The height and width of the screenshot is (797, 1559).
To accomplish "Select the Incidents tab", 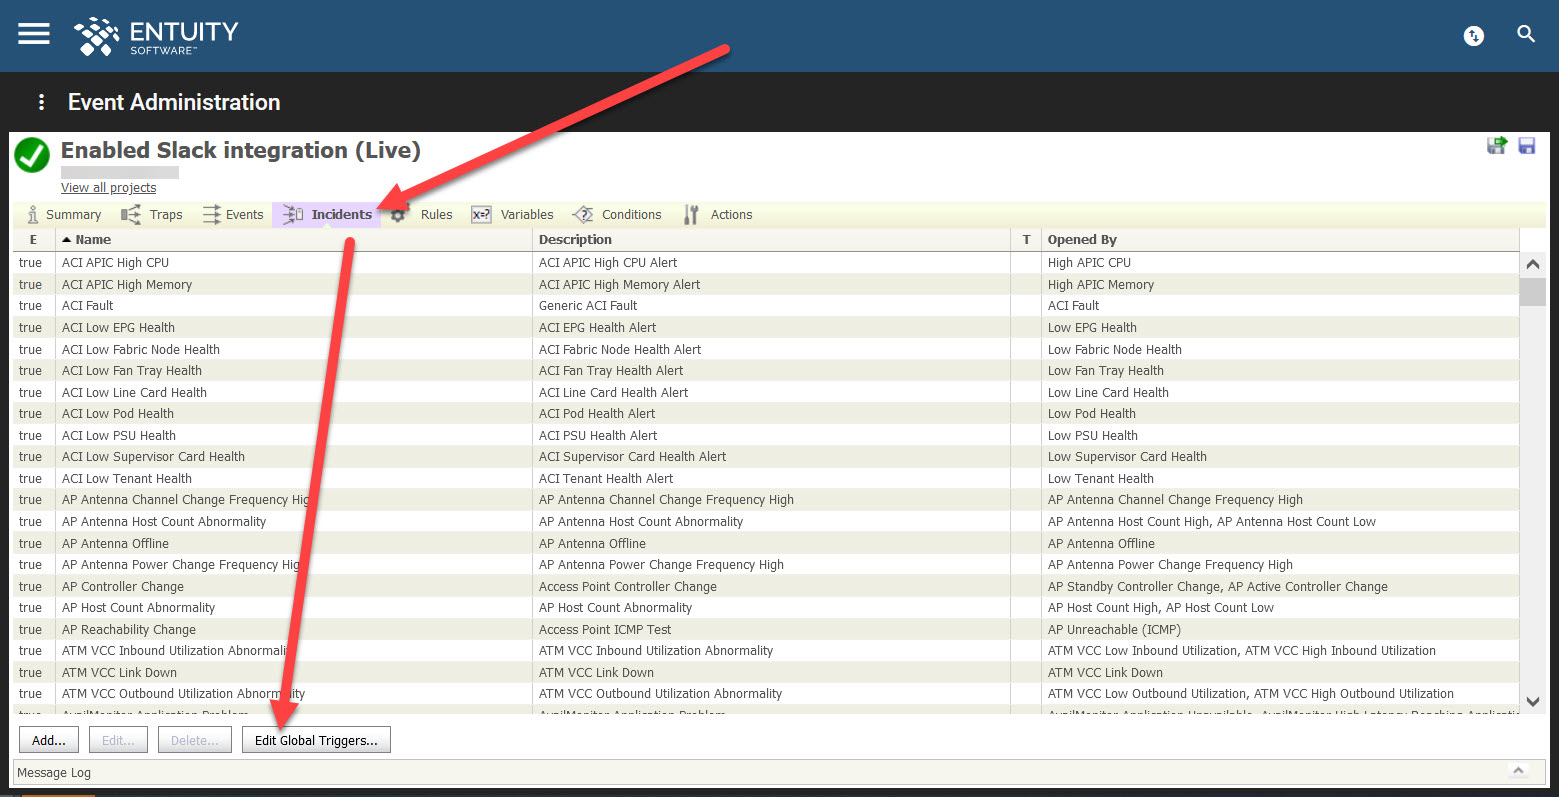I will [x=326, y=215].
